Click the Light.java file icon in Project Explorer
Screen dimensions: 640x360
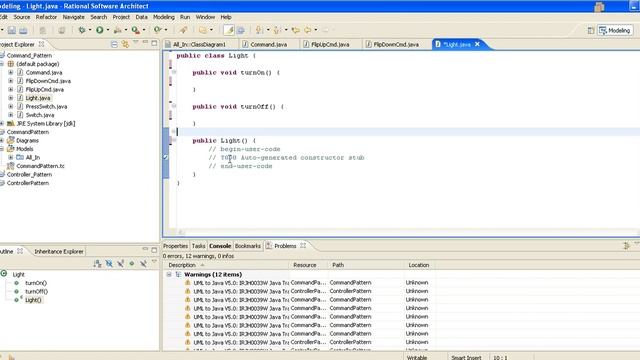click(20, 98)
